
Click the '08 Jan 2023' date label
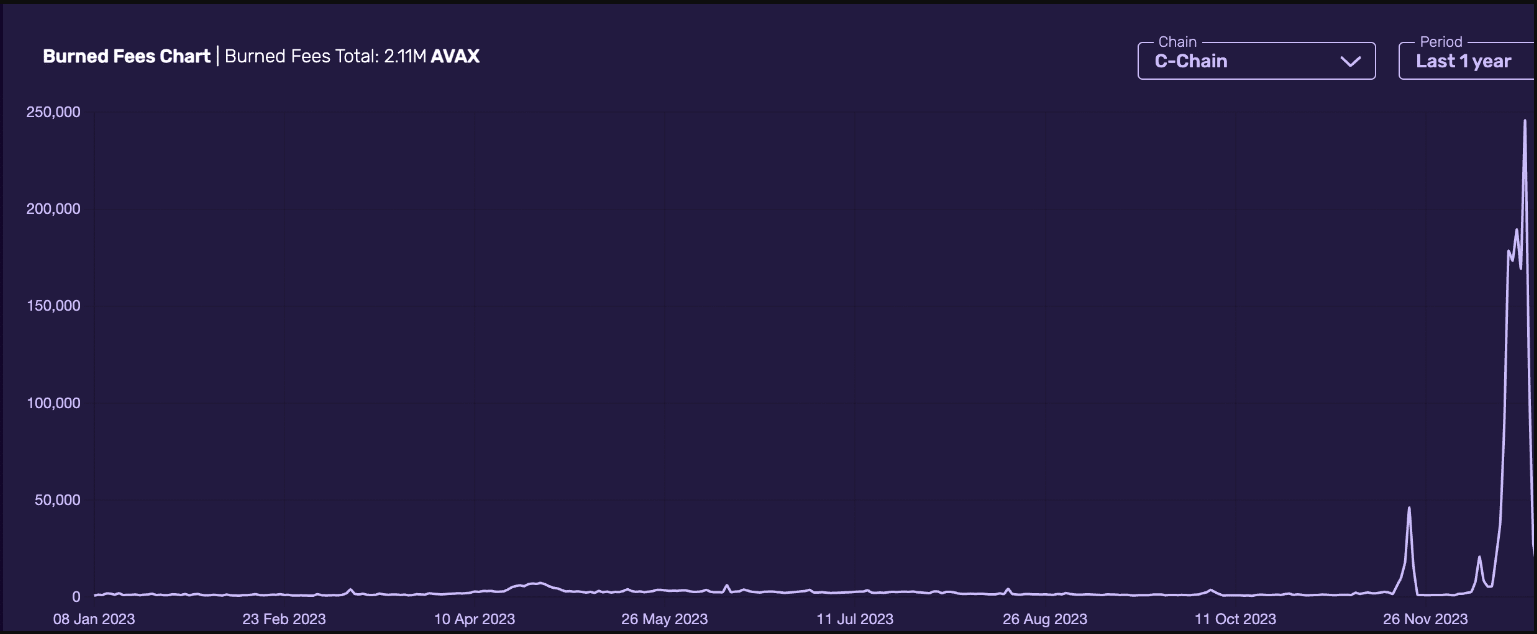[x=94, y=619]
